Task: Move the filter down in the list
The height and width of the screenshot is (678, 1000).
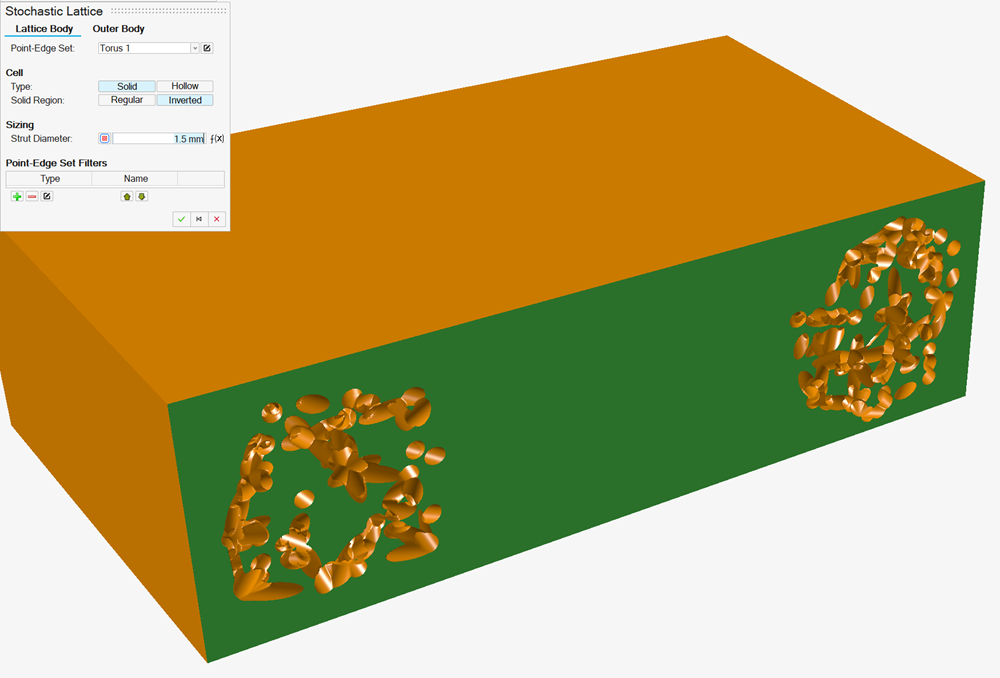Action: [142, 196]
